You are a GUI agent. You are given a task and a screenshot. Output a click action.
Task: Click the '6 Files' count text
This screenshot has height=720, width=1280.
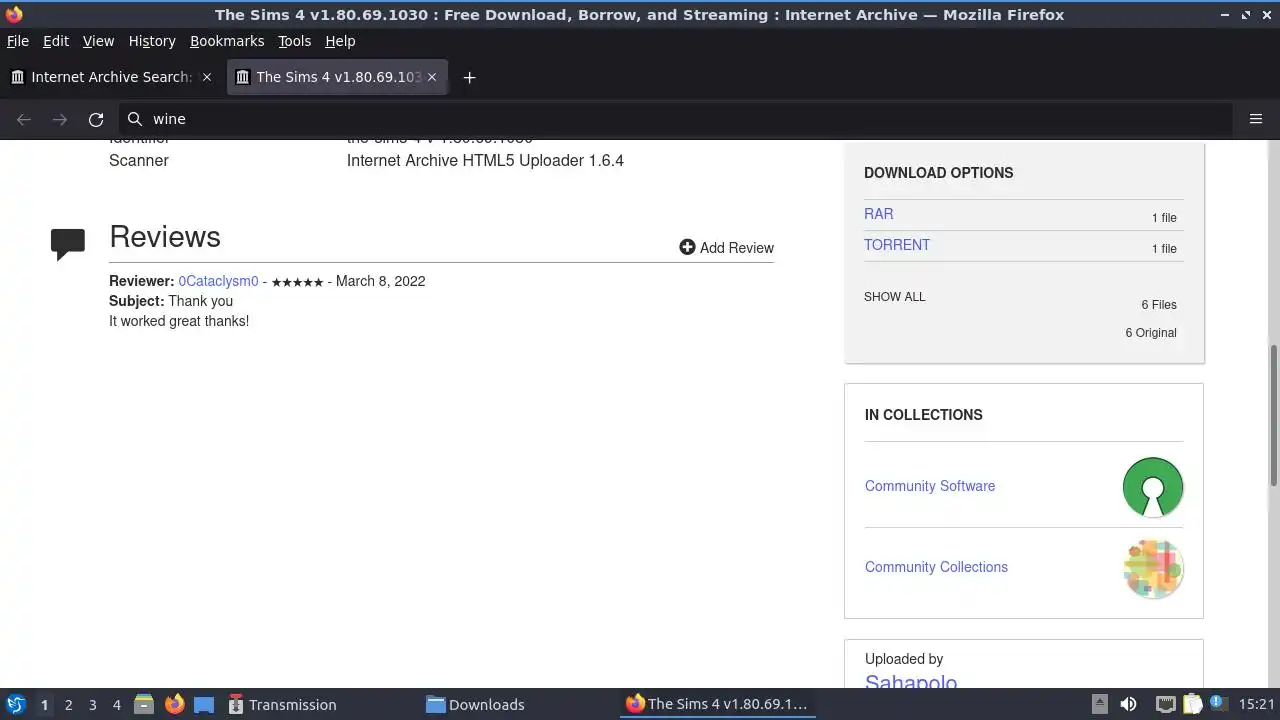click(1159, 305)
